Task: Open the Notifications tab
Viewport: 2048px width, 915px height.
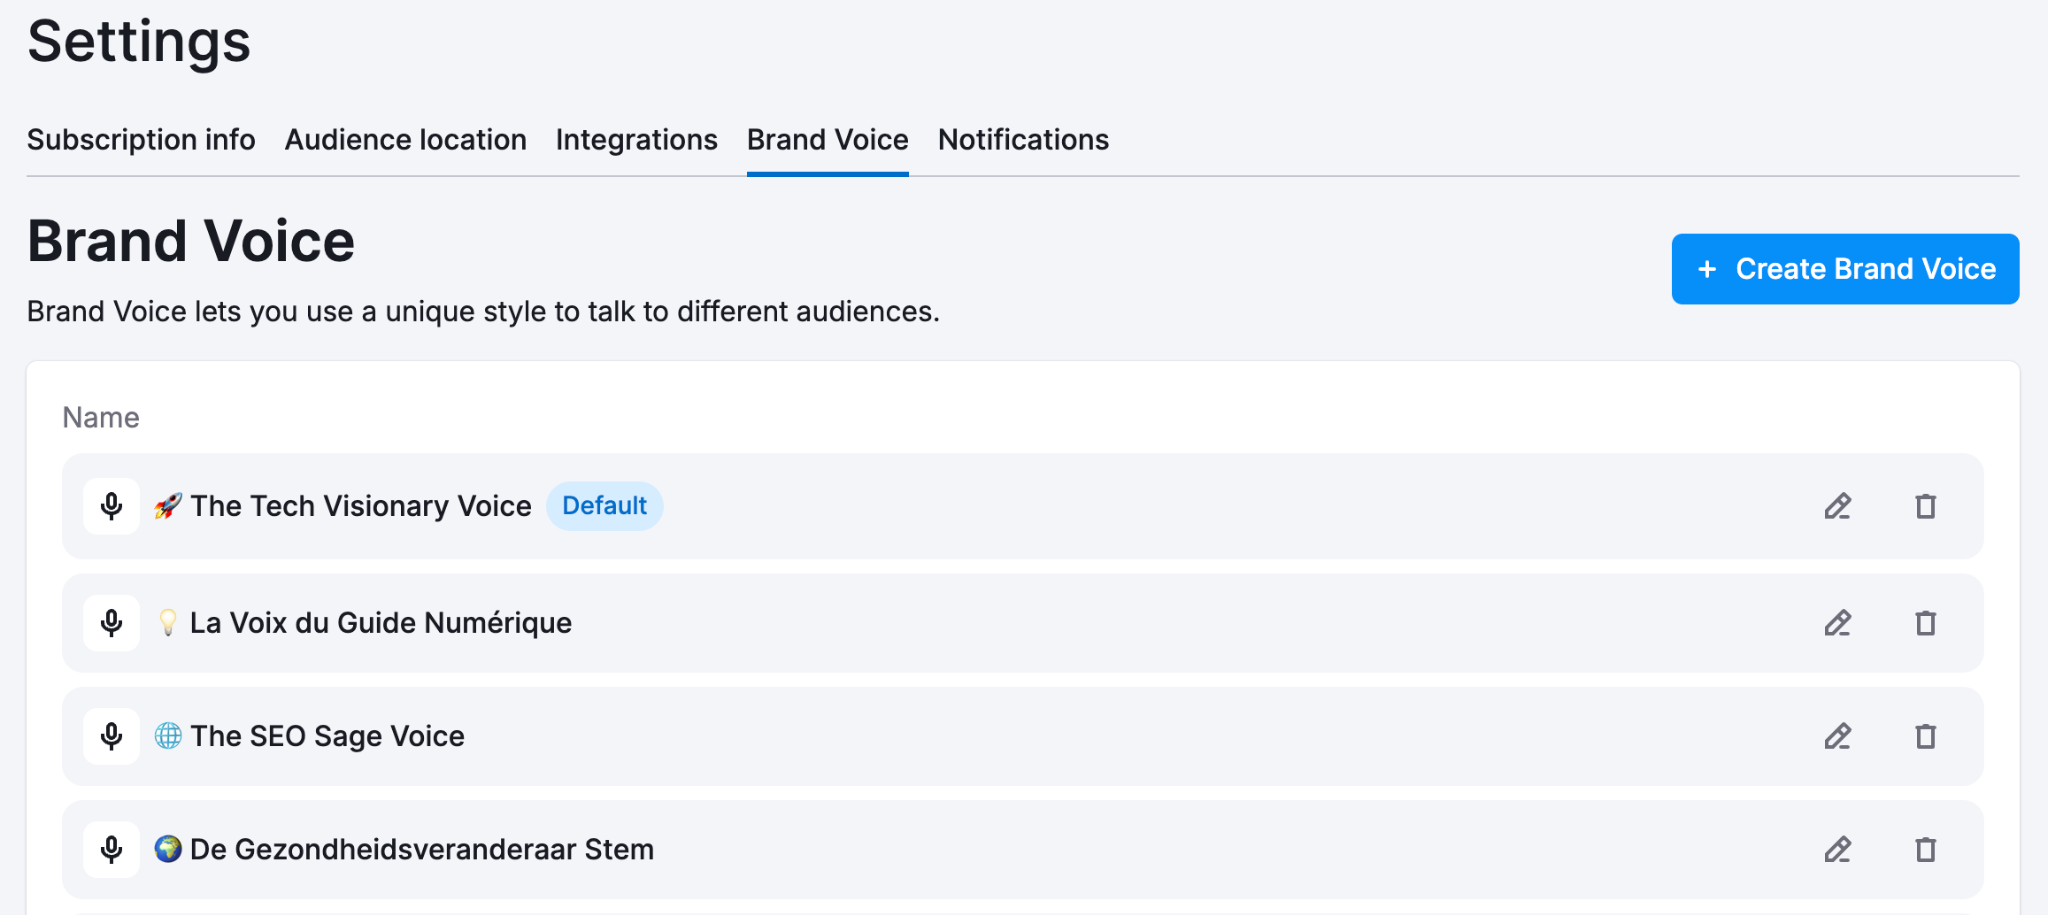Action: [x=1022, y=140]
